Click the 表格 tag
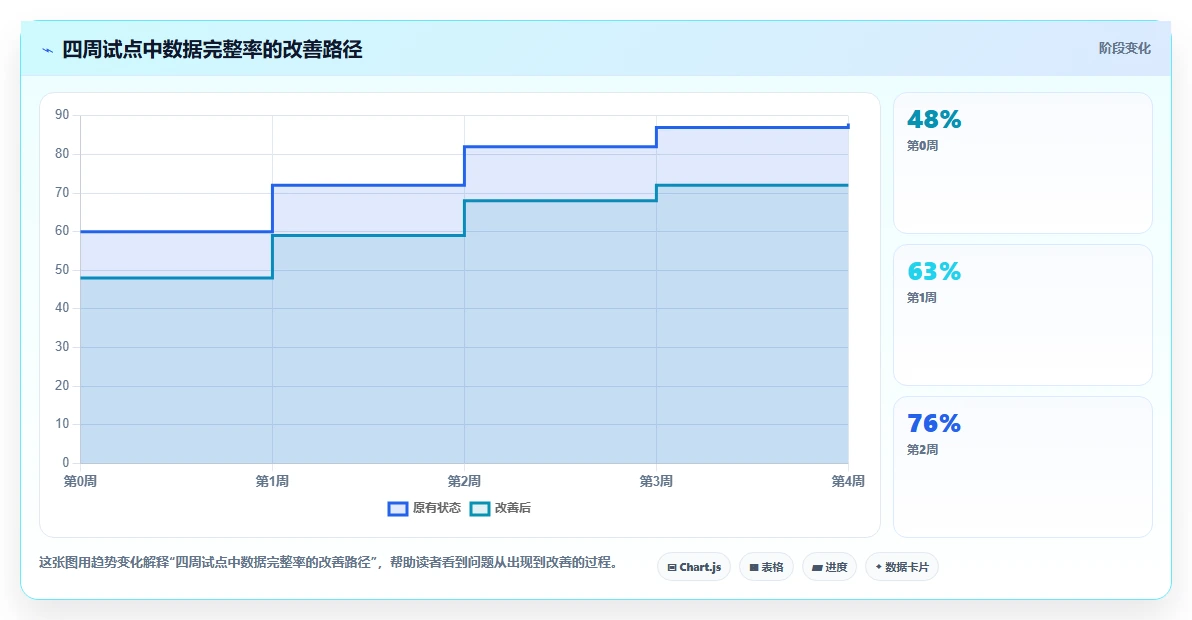This screenshot has width=1192, height=620. 766,567
